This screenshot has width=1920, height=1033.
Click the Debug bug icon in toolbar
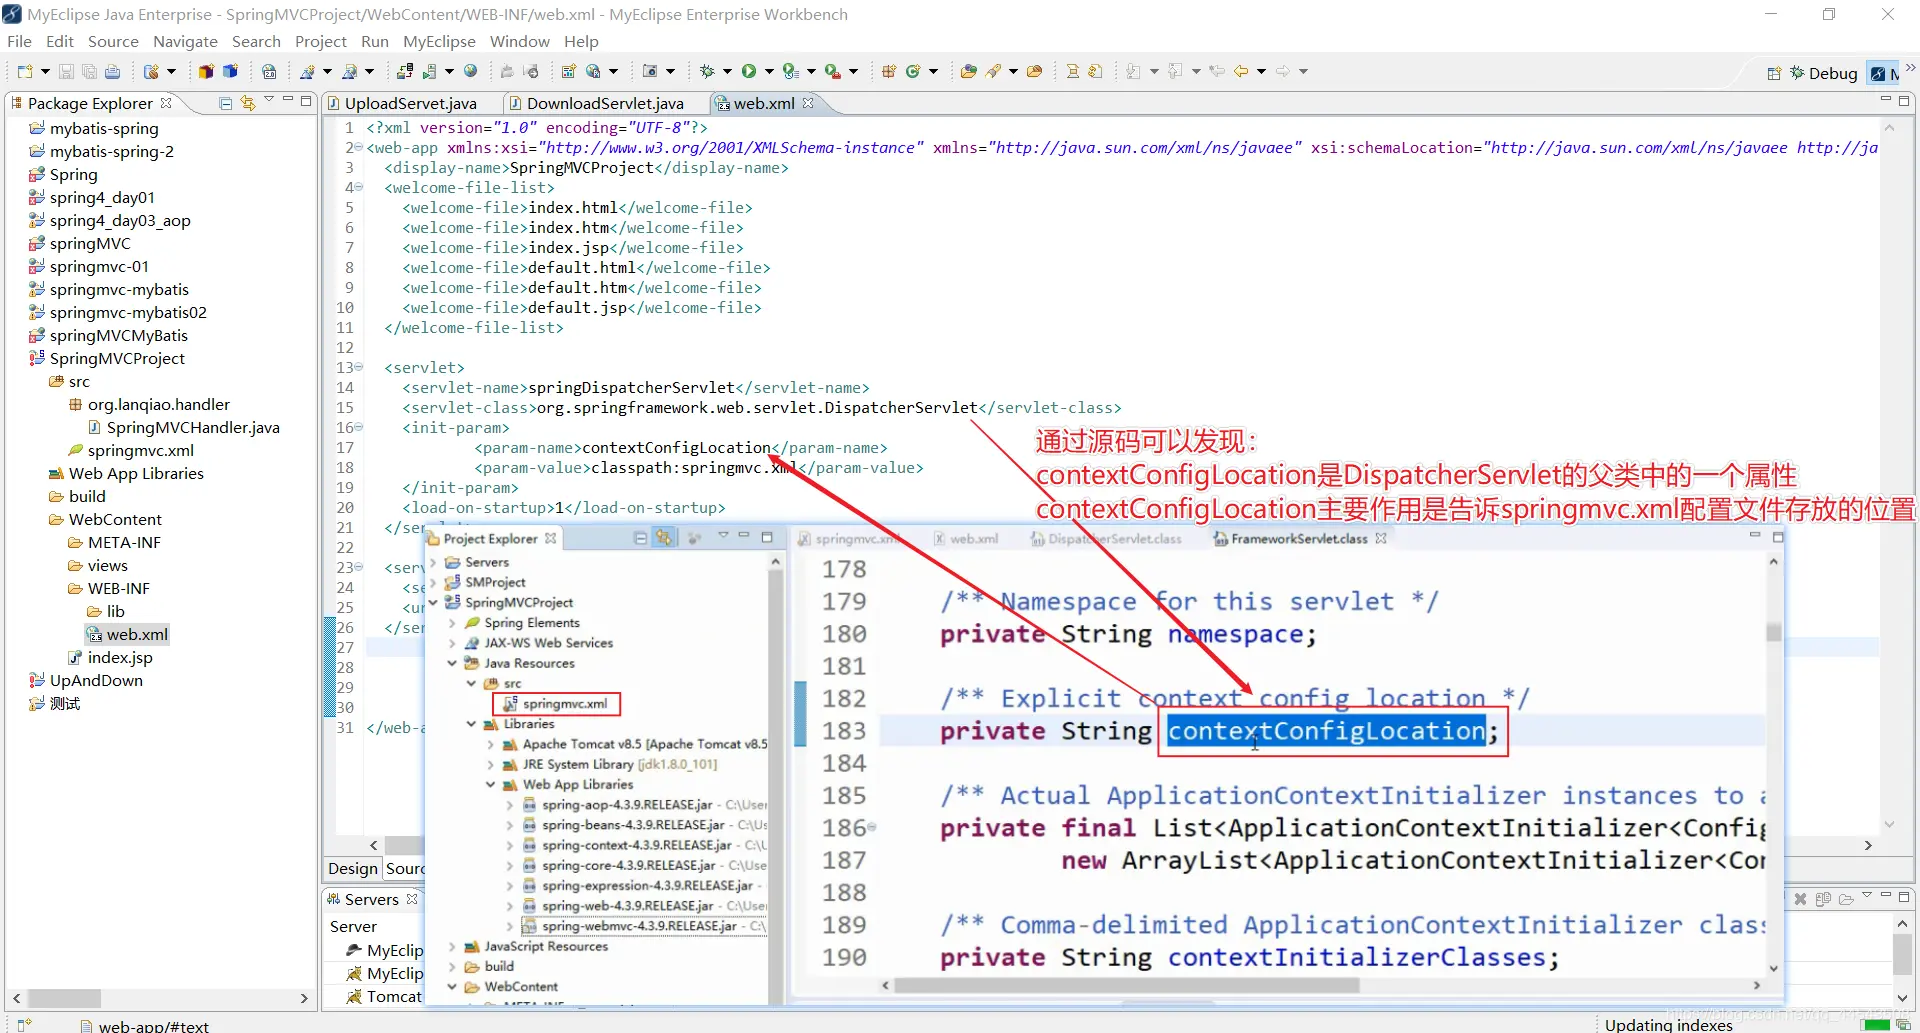707,71
